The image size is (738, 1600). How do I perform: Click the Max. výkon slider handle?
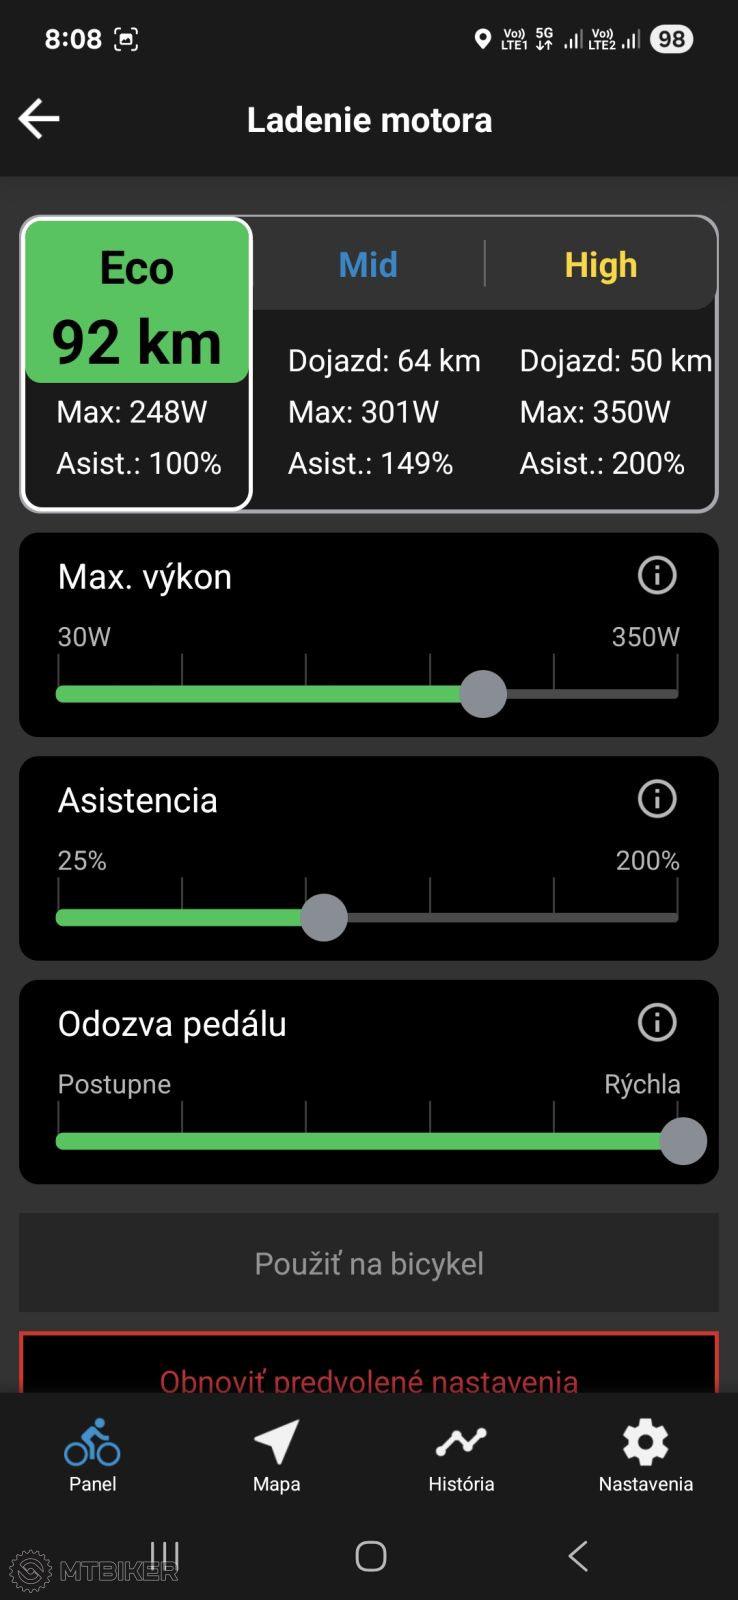(483, 694)
